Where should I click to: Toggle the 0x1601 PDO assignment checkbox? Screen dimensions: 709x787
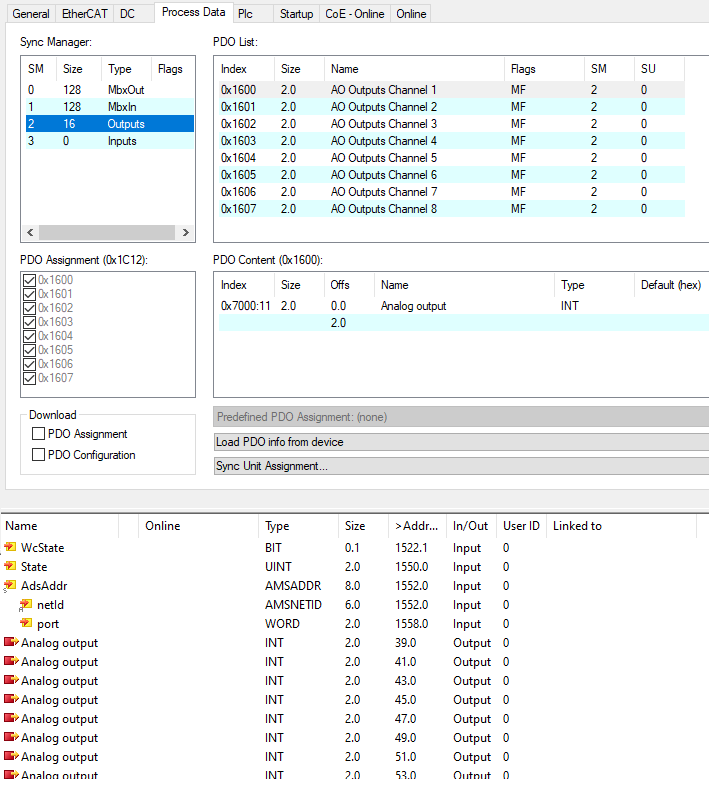tap(30, 294)
